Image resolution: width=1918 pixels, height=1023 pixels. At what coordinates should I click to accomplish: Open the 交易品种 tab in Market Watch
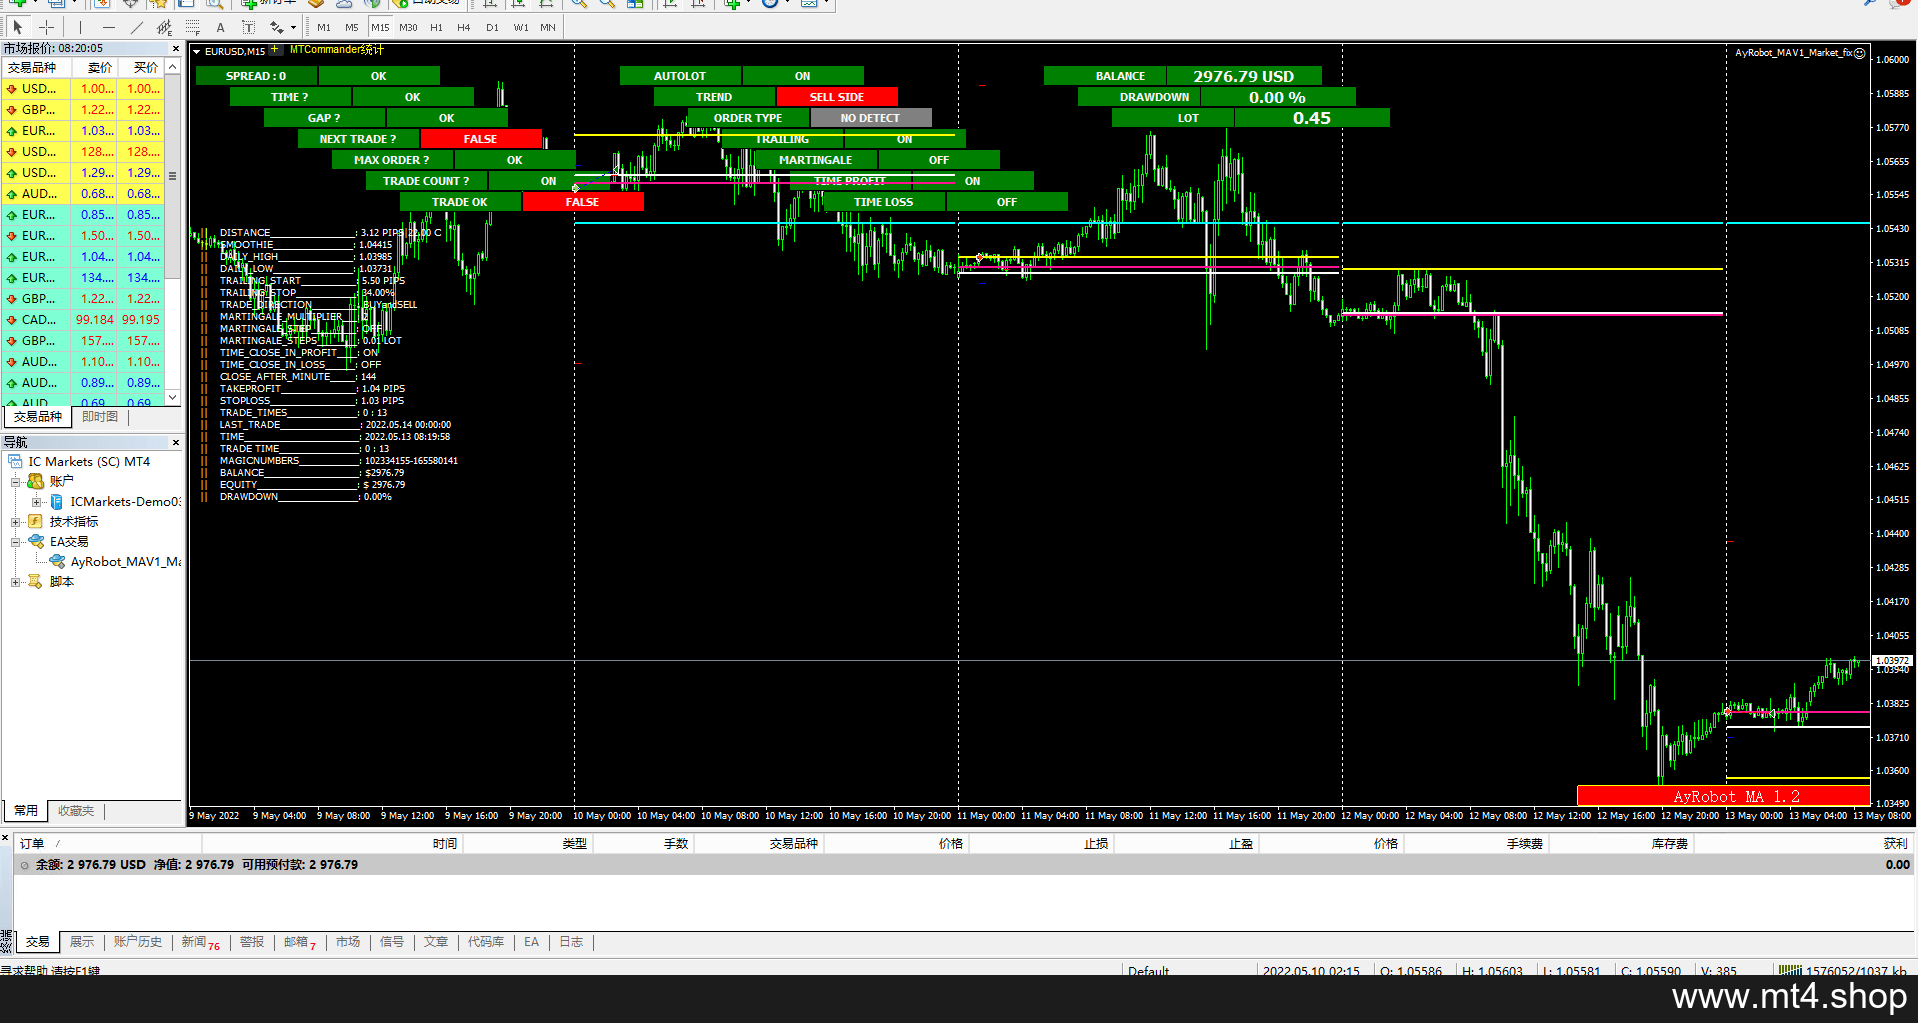tap(38, 416)
